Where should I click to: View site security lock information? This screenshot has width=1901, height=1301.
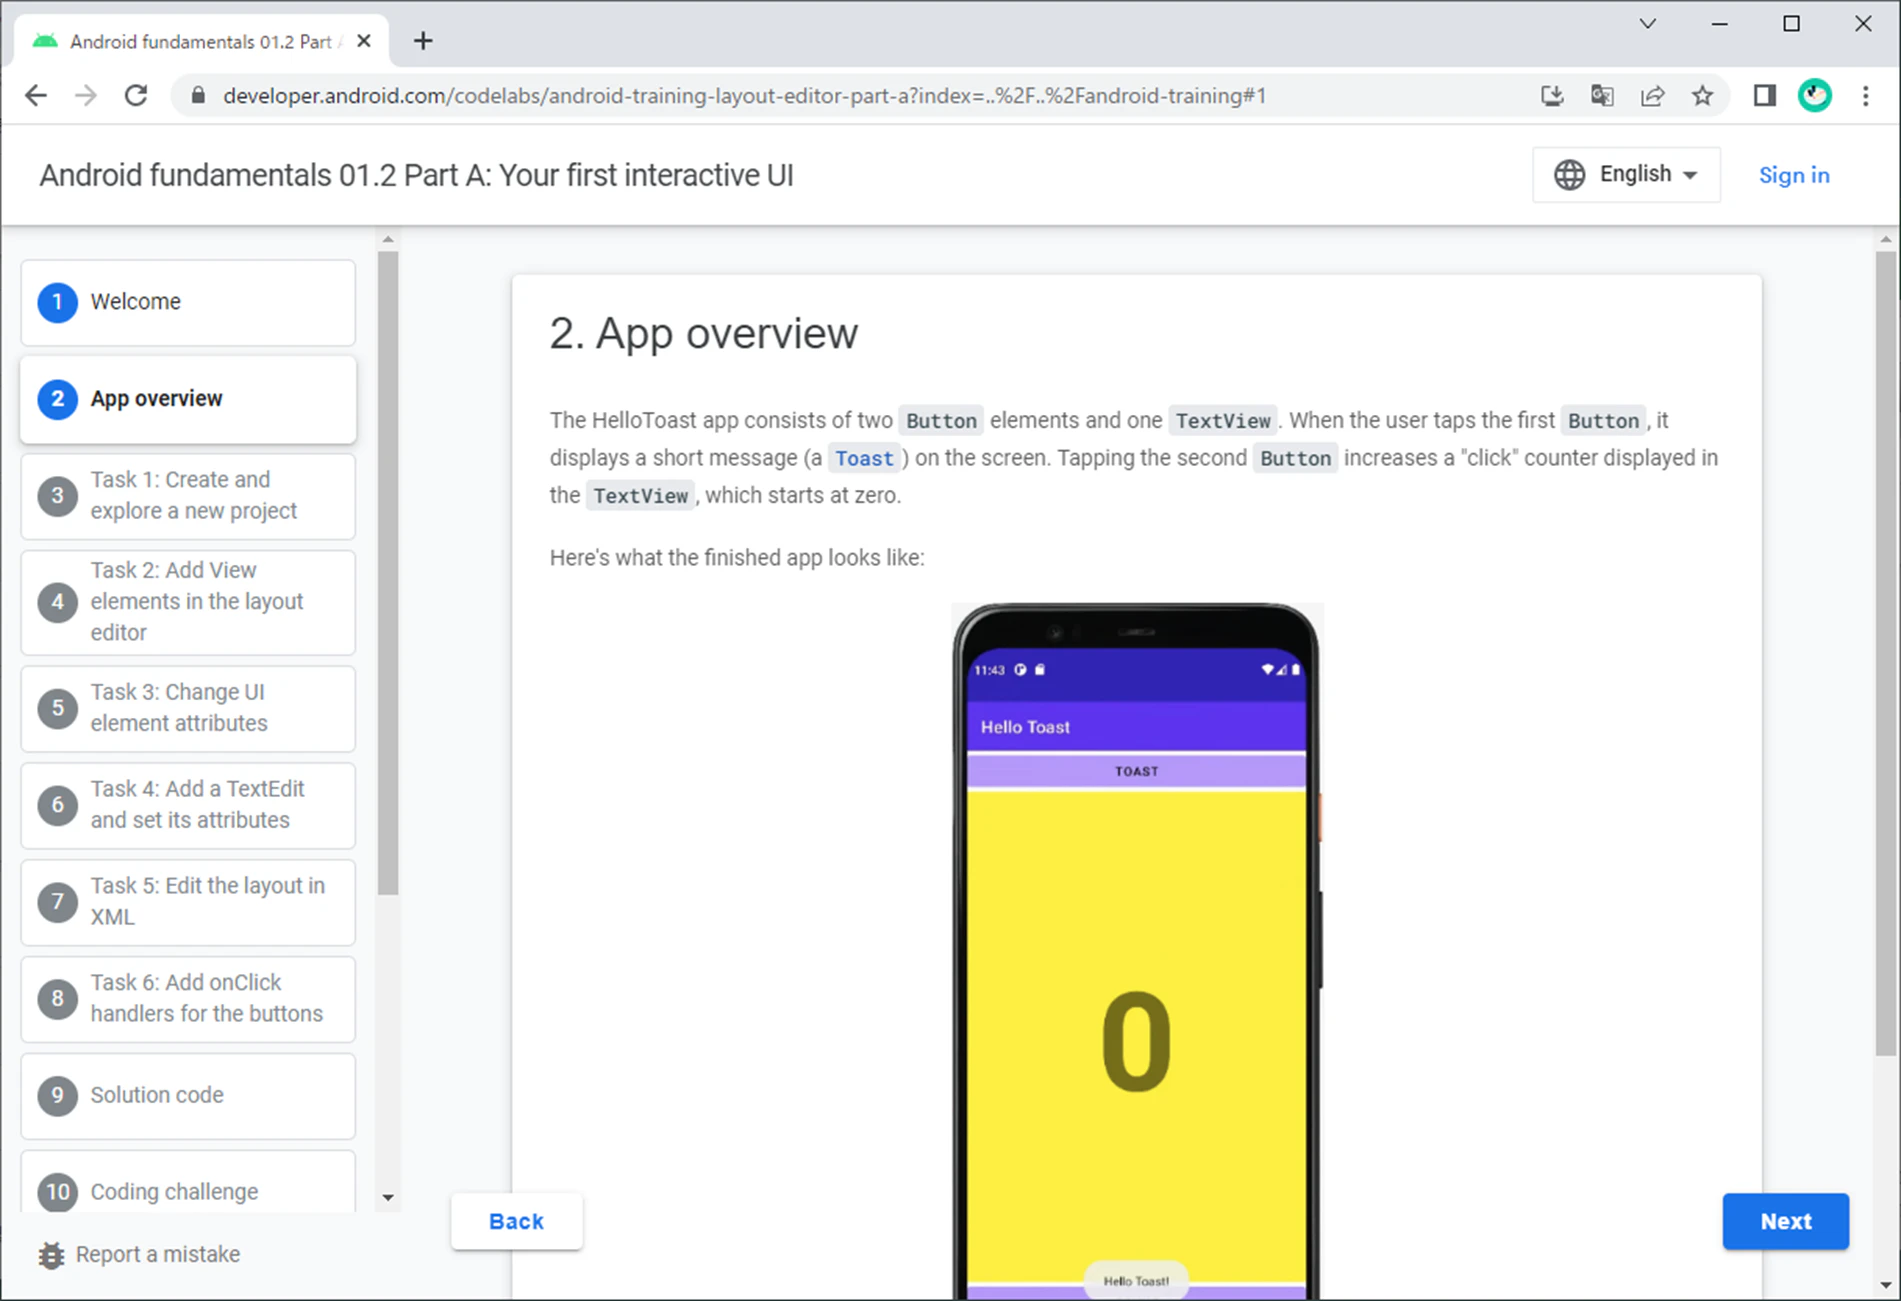tap(198, 96)
